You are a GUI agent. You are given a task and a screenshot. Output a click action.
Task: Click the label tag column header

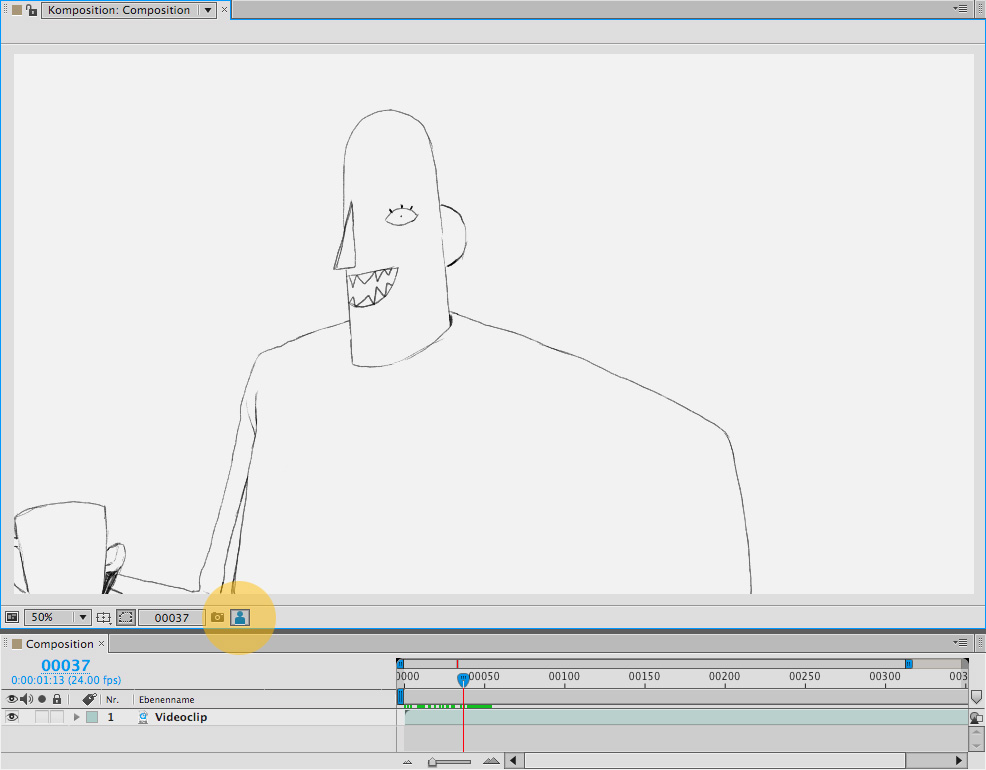click(x=89, y=699)
